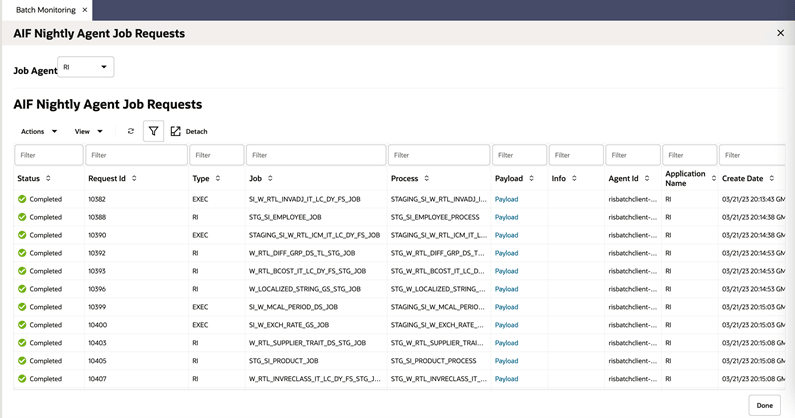The image size is (795, 418).
Task: Open Payload link for request 10393
Action: pyautogui.click(x=507, y=271)
